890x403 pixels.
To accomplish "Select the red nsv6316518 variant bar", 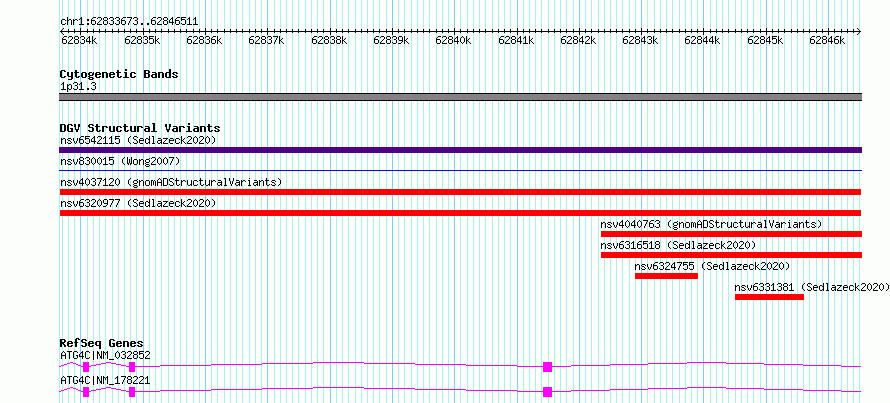I will [731, 255].
